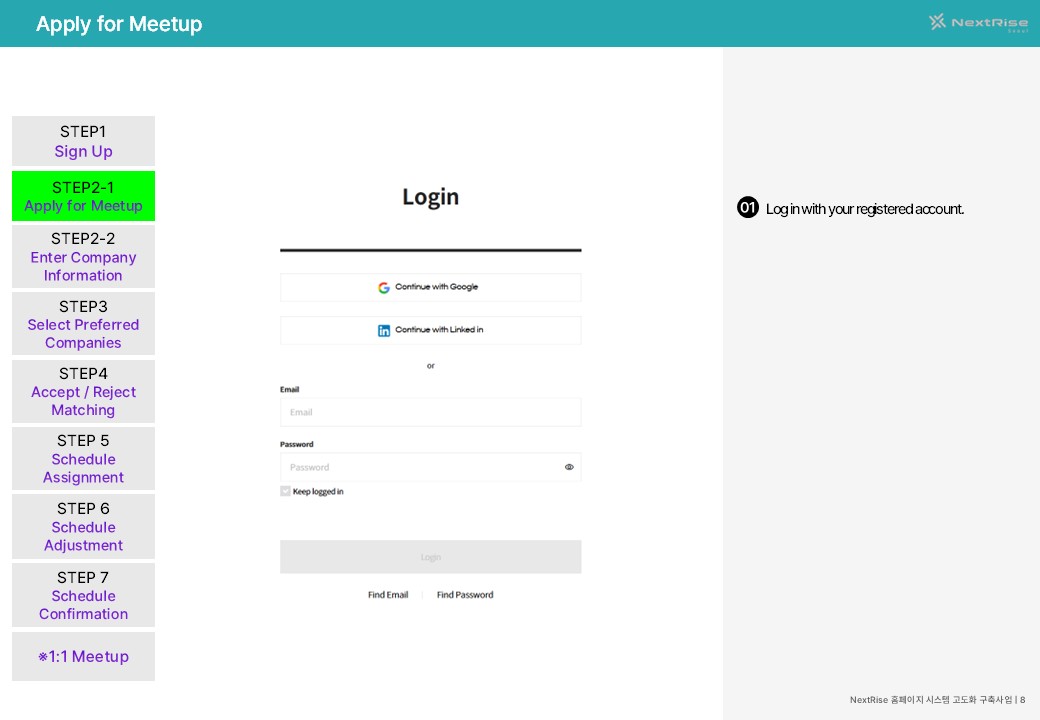Screen dimensions: 1040x720
Task: Open STEP1 Sign Up
Action: tap(84, 141)
